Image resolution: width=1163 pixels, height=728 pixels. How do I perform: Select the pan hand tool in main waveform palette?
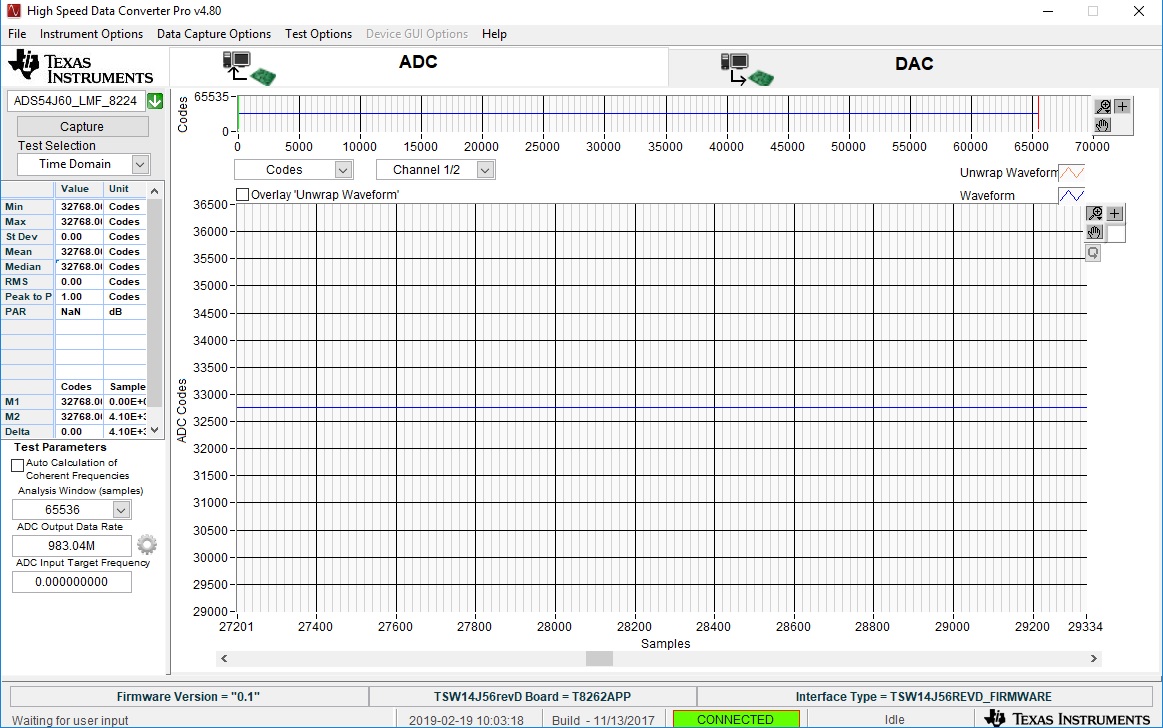click(1095, 232)
